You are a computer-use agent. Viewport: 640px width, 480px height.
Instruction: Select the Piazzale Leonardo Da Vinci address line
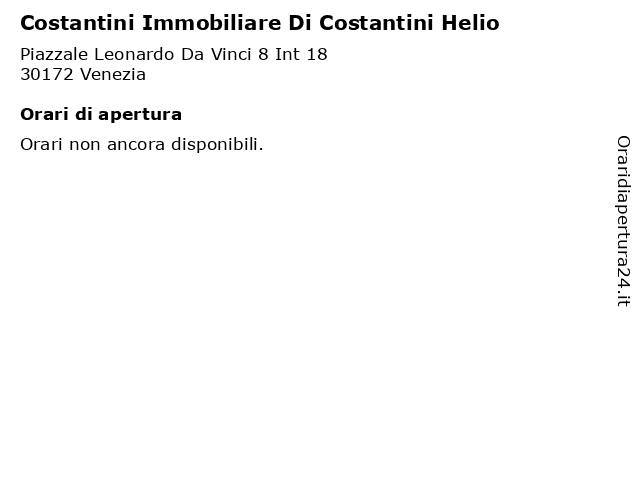coord(174,54)
